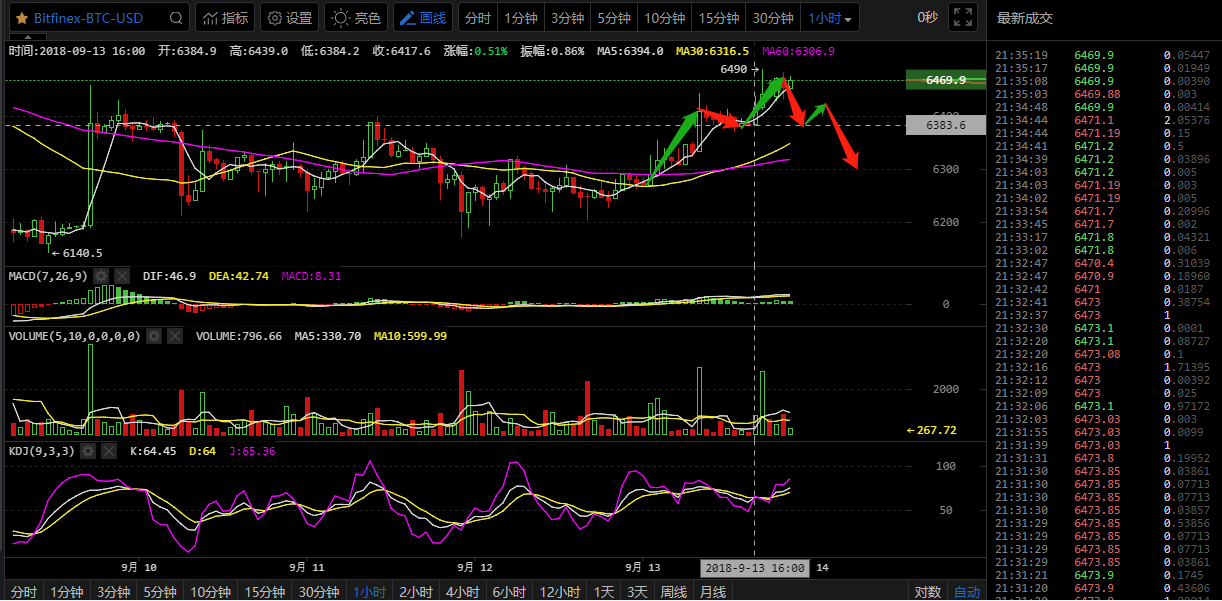This screenshot has height=601, width=1222.
Task: Click the trade row at 21:35:19
Action: (x=1103, y=55)
